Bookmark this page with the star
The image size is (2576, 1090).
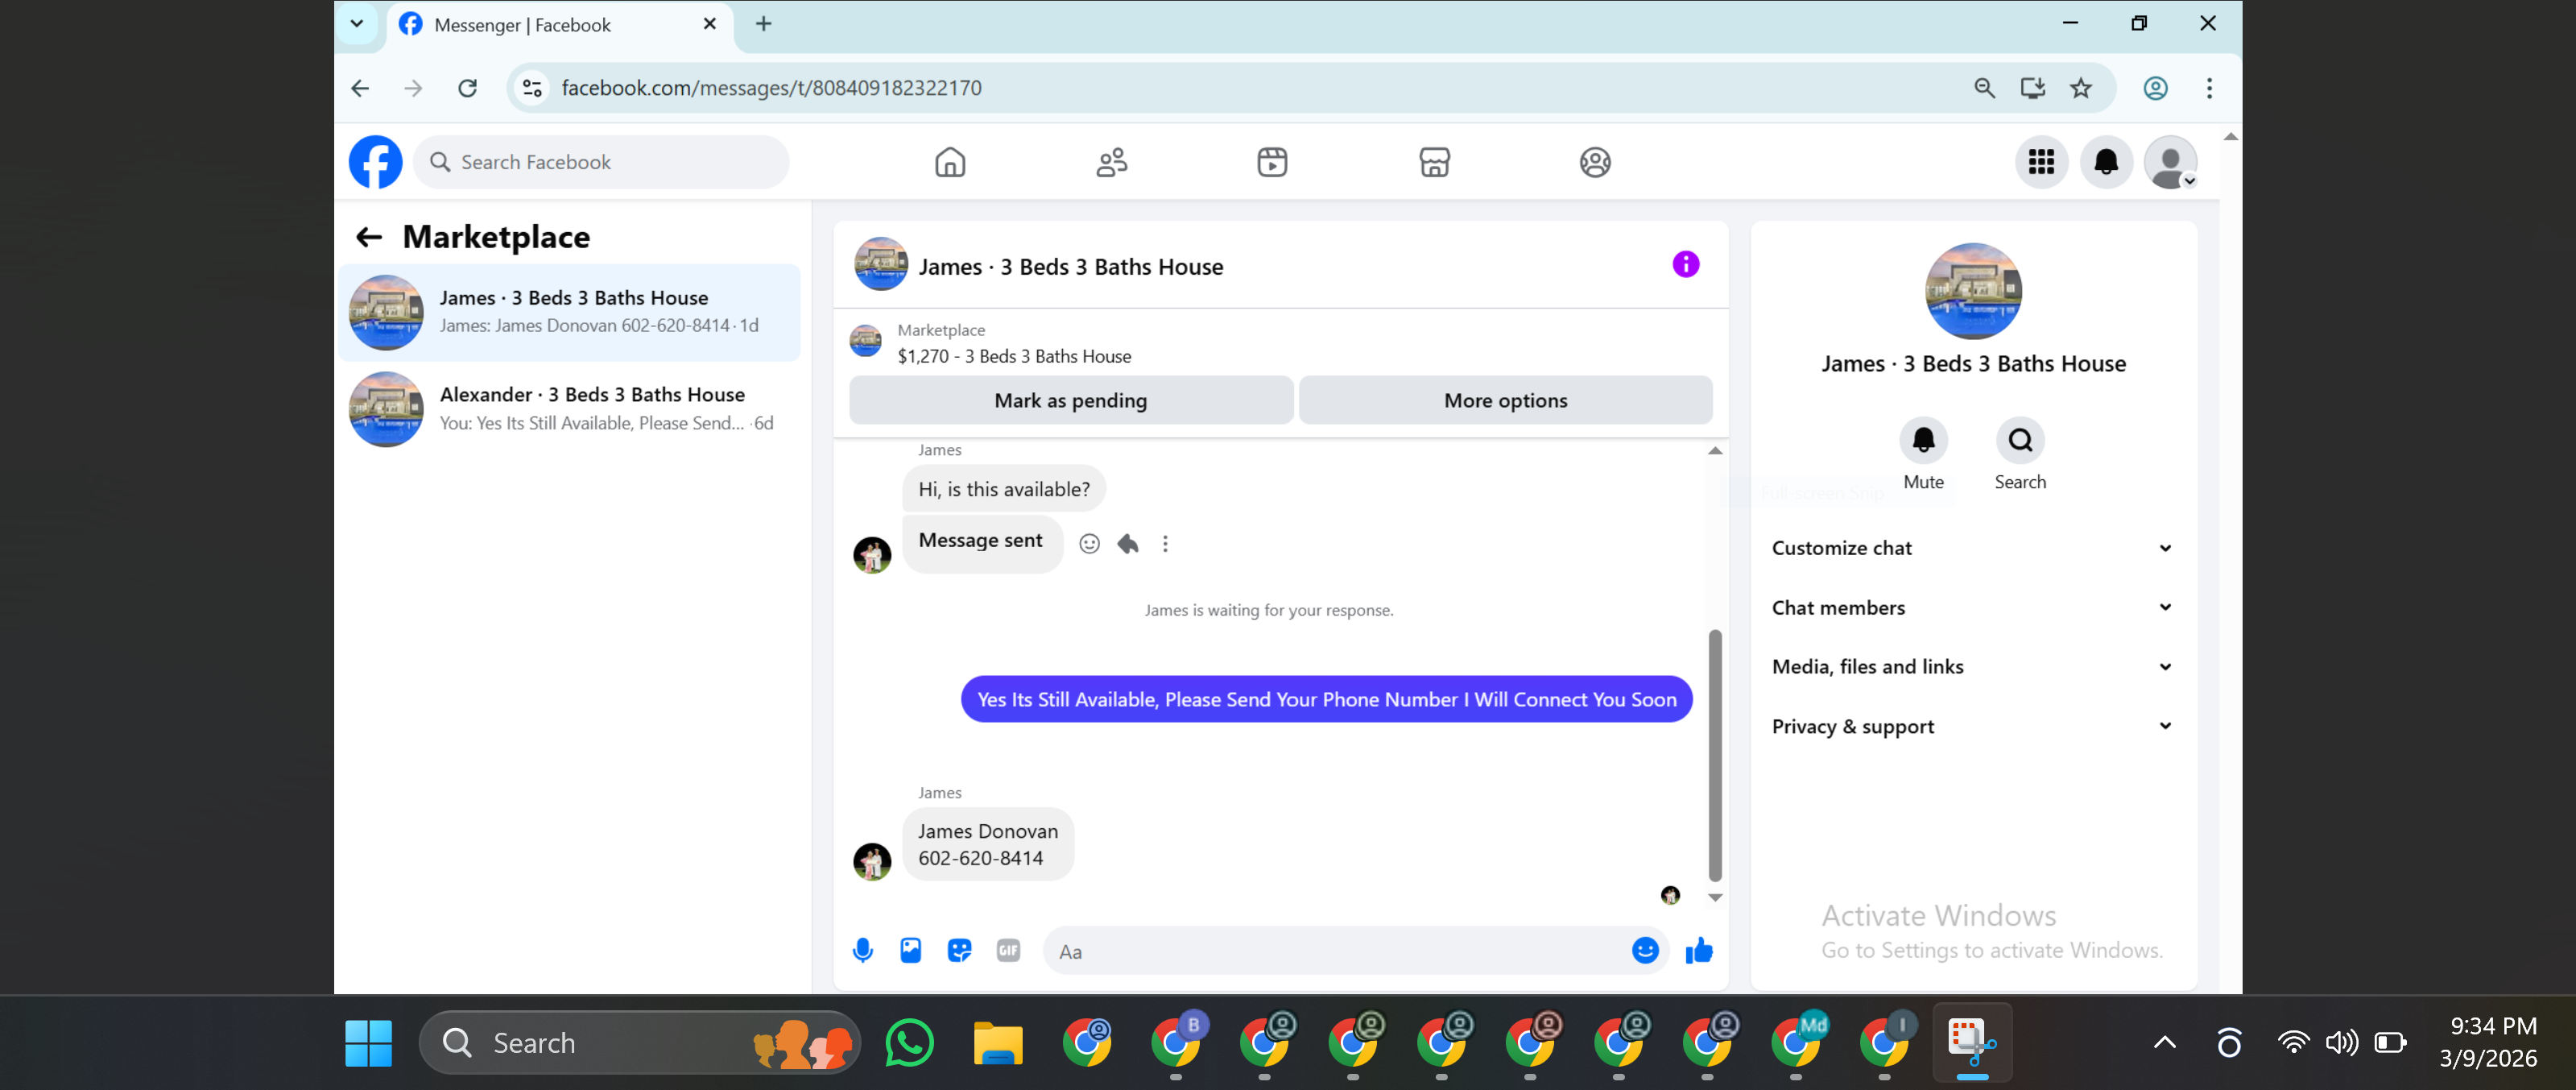[x=2081, y=88]
